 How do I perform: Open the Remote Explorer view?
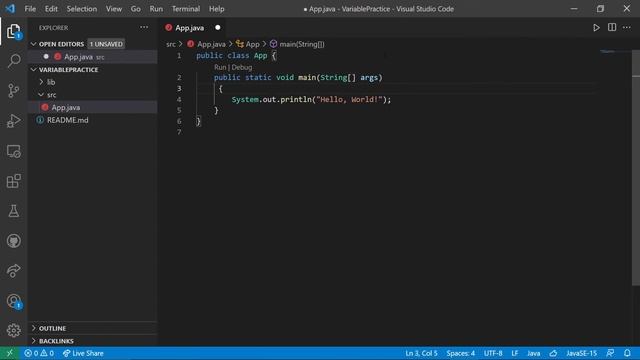click(13, 151)
